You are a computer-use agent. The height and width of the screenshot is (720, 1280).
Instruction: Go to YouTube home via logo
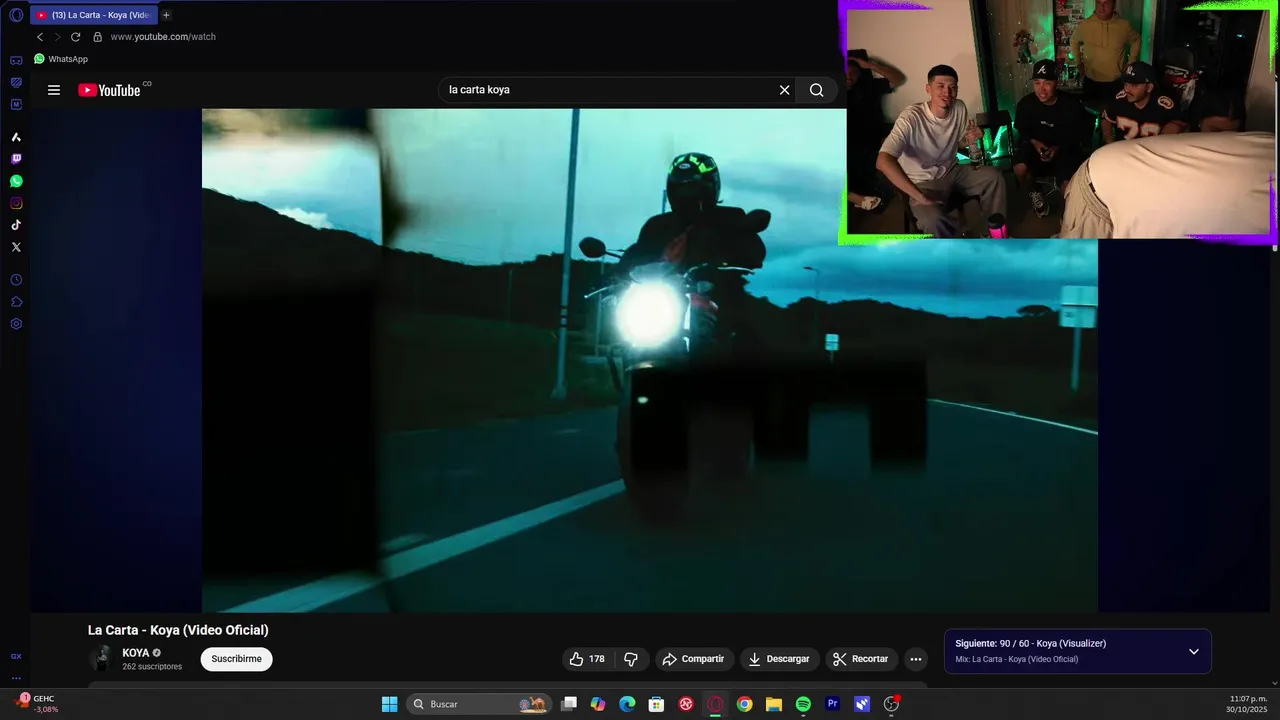(x=109, y=90)
